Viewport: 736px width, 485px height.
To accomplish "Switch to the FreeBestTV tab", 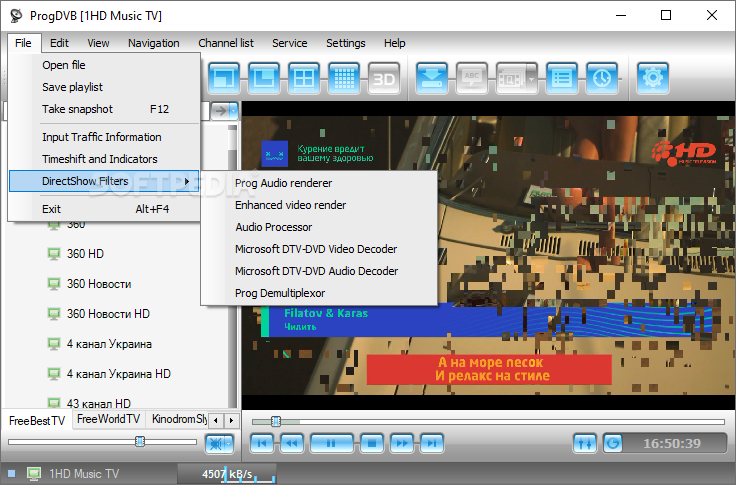I will pyautogui.click(x=37, y=420).
